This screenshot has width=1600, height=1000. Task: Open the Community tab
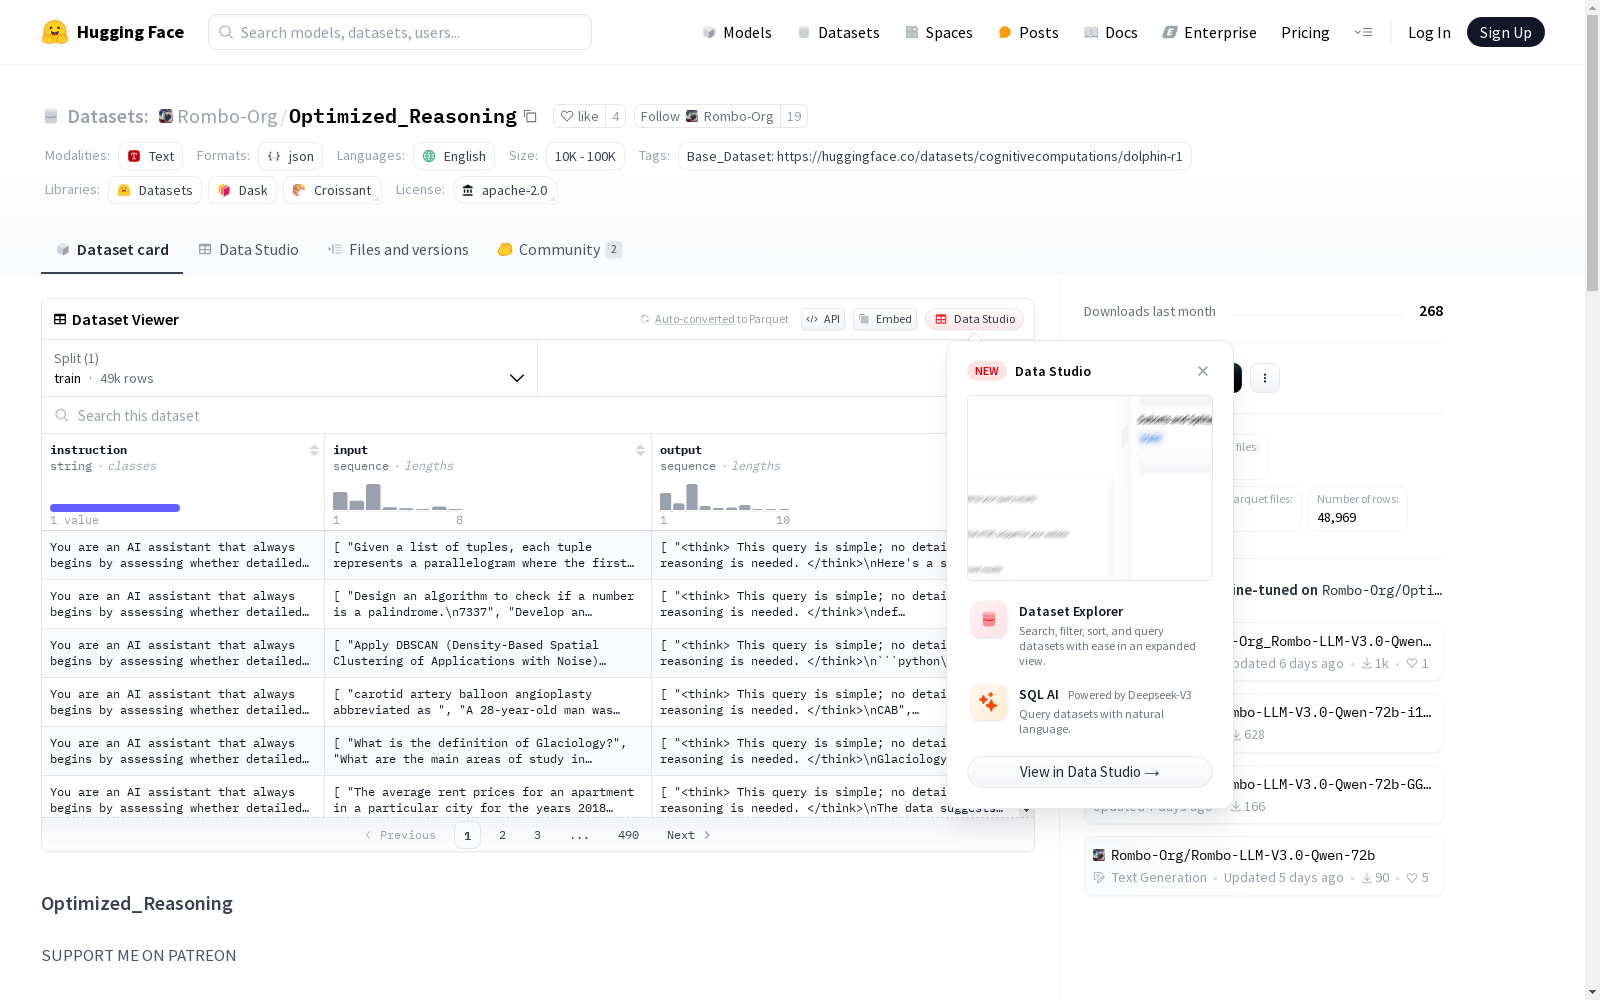(559, 249)
